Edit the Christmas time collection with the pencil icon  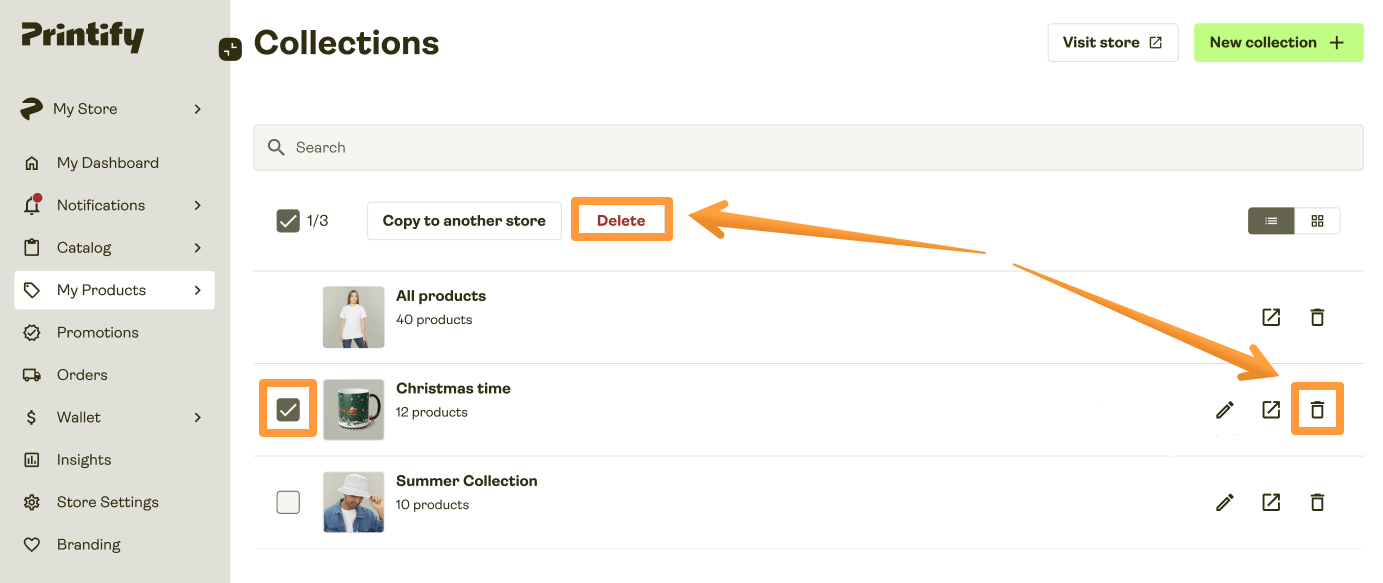coord(1224,409)
